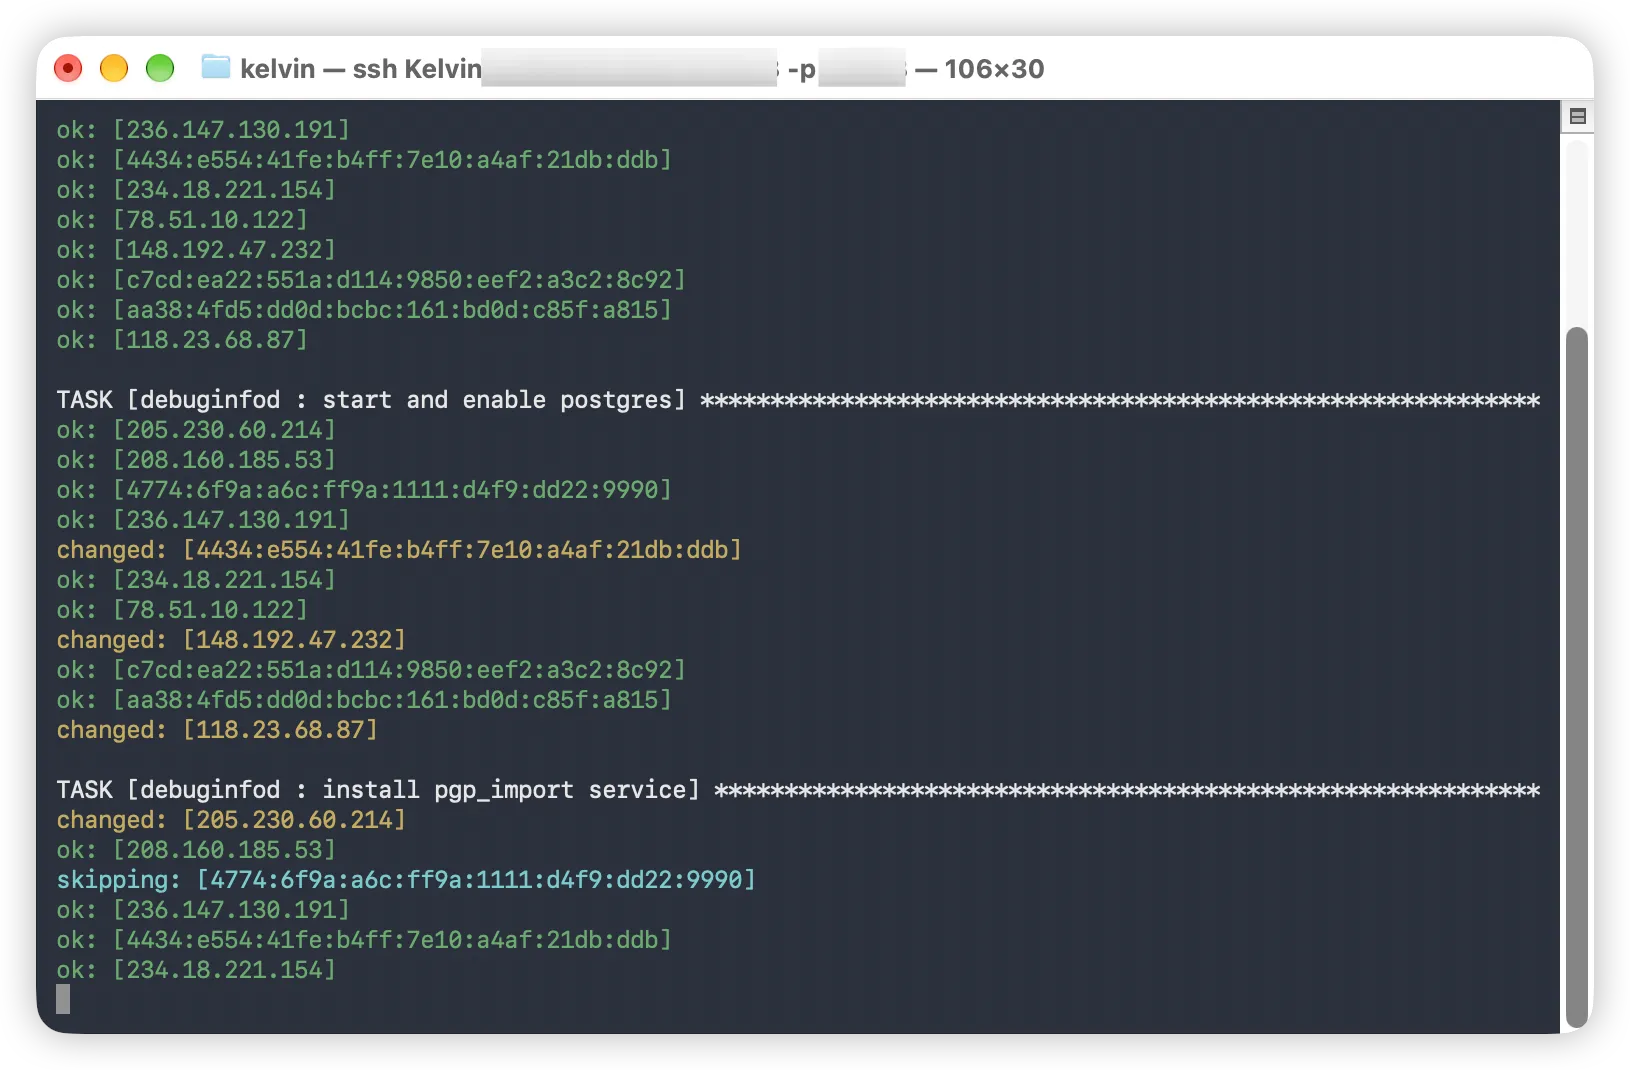Click the 'install pgp_import service' task line

click(x=798, y=790)
